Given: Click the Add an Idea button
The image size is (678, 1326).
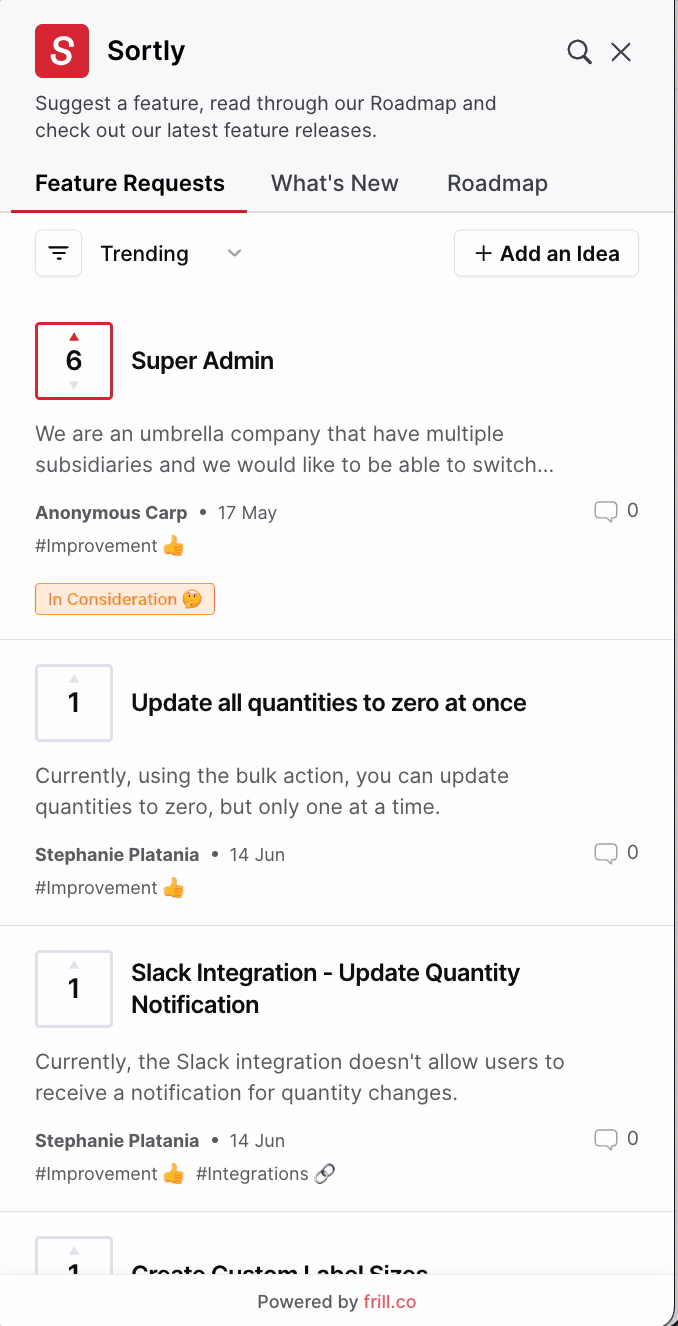Looking at the screenshot, I should point(546,254).
